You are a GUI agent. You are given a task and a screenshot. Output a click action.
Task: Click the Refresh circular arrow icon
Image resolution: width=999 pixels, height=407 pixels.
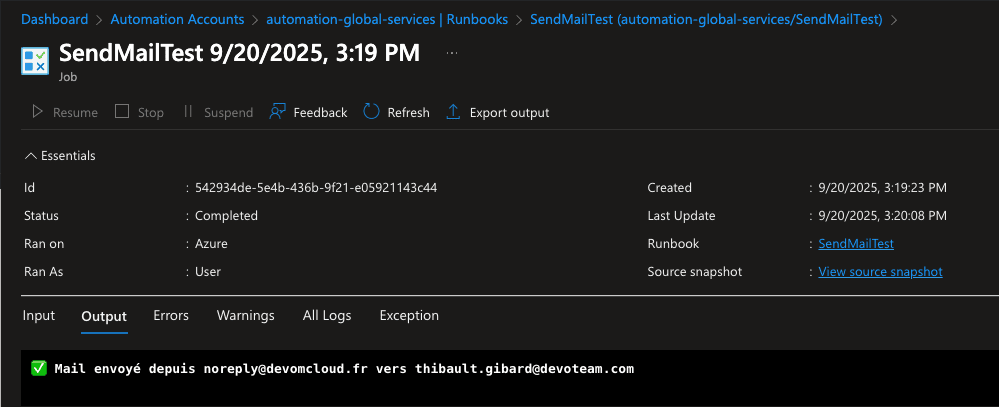(371, 112)
